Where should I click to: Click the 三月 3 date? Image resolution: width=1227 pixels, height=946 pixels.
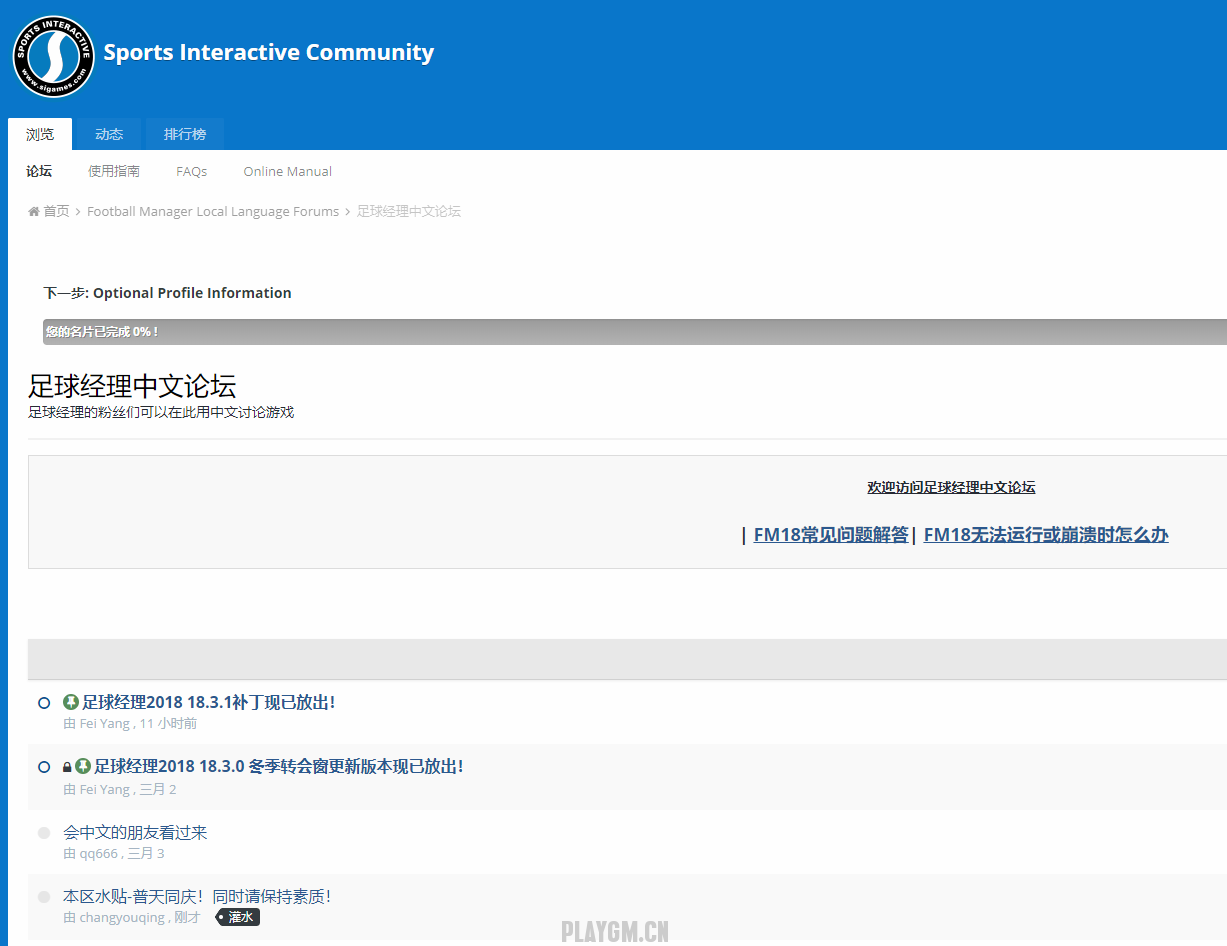[146, 853]
